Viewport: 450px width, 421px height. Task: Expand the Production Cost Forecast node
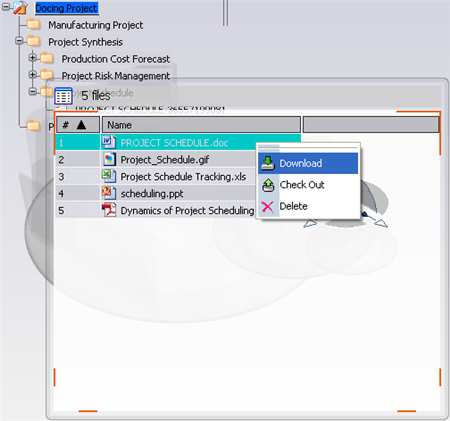tap(32, 58)
